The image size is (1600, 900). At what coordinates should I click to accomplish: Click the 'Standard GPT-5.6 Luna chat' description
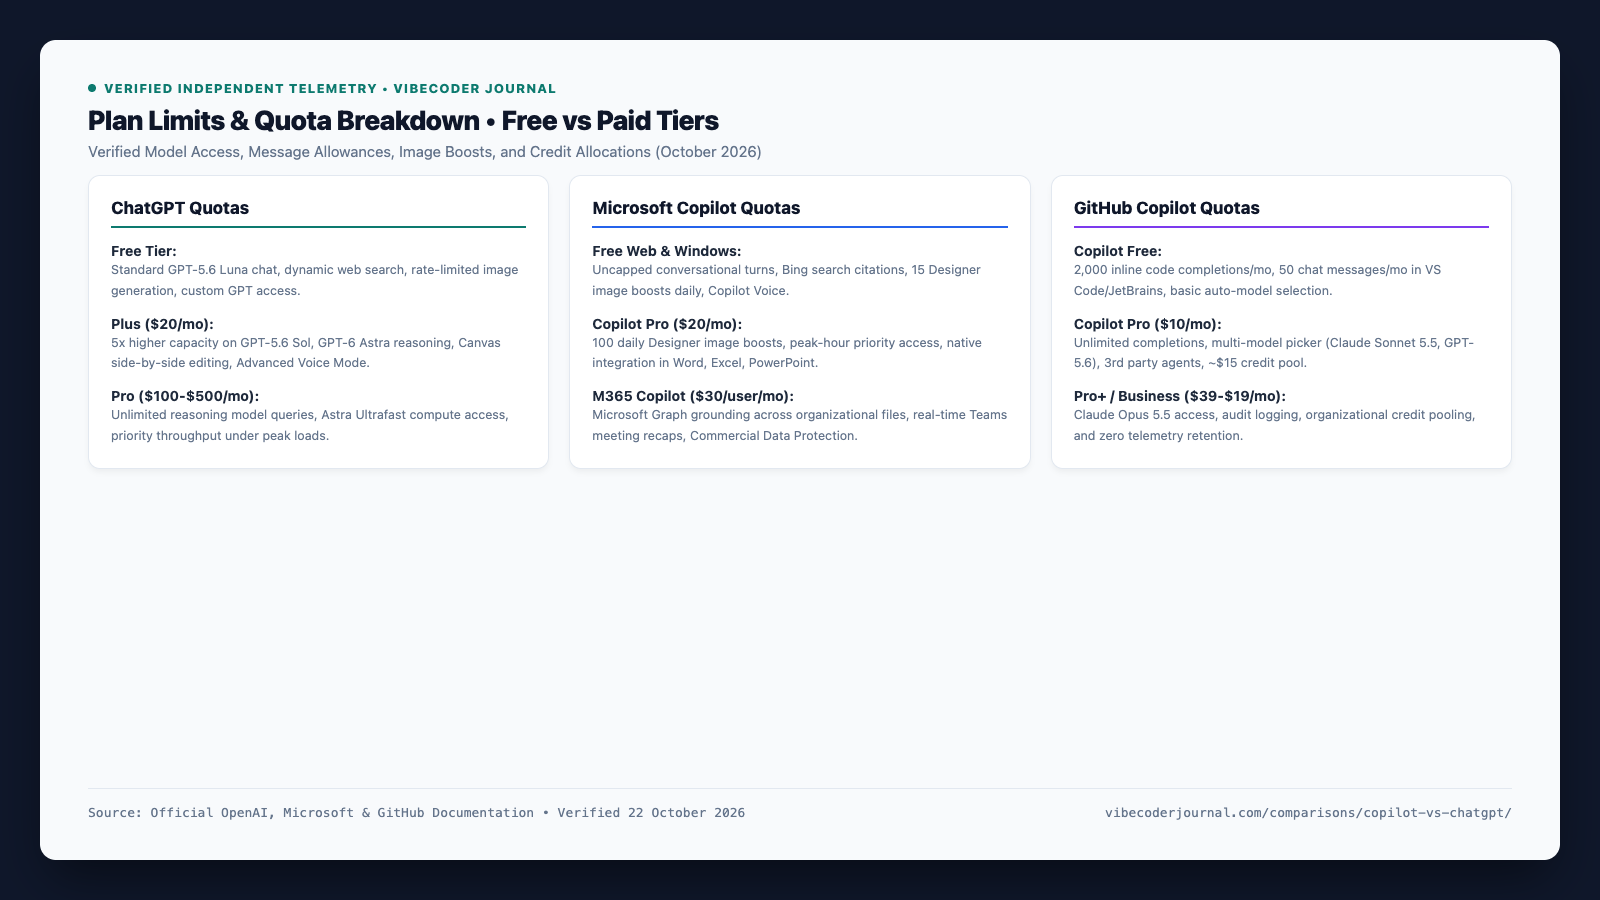315,280
